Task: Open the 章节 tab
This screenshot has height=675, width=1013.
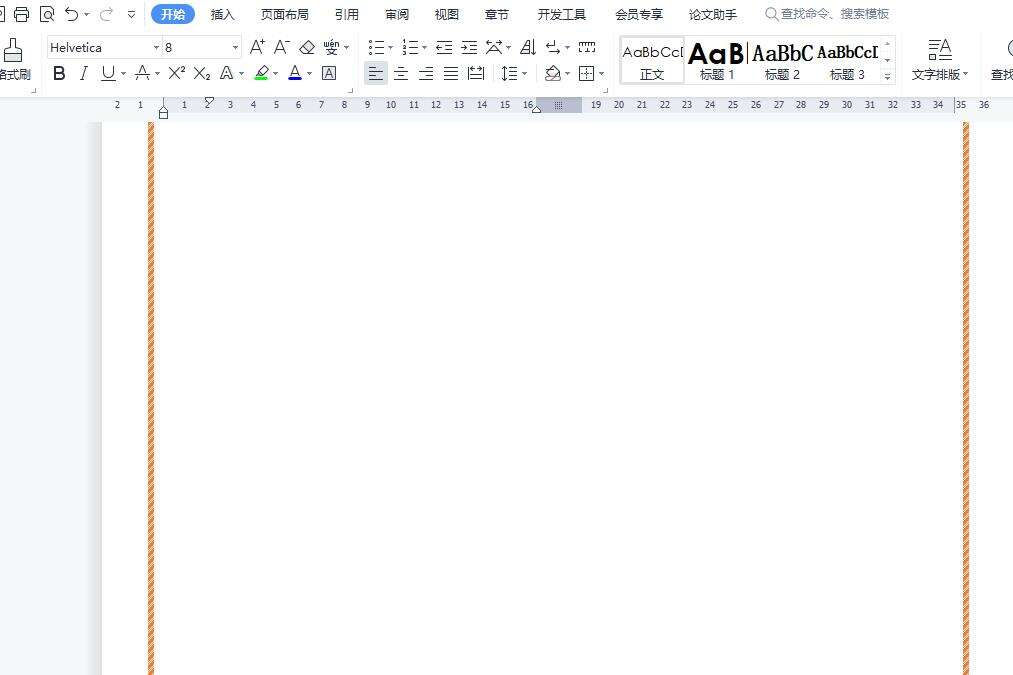Action: coord(496,14)
